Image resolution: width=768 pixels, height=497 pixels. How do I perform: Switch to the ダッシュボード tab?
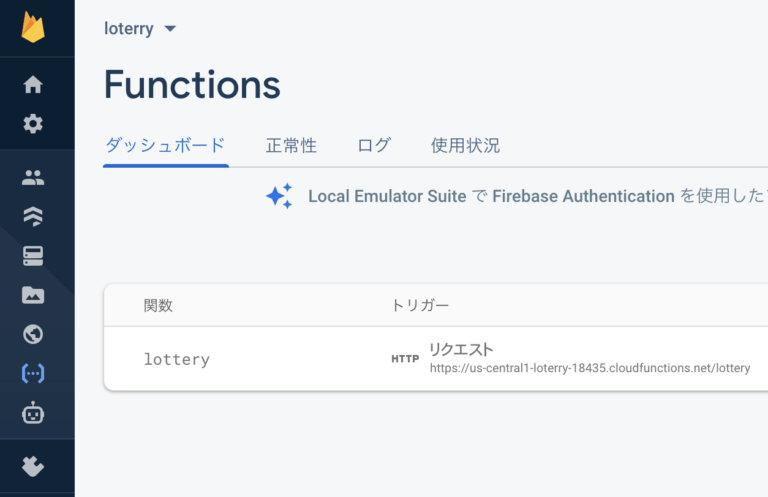point(165,146)
